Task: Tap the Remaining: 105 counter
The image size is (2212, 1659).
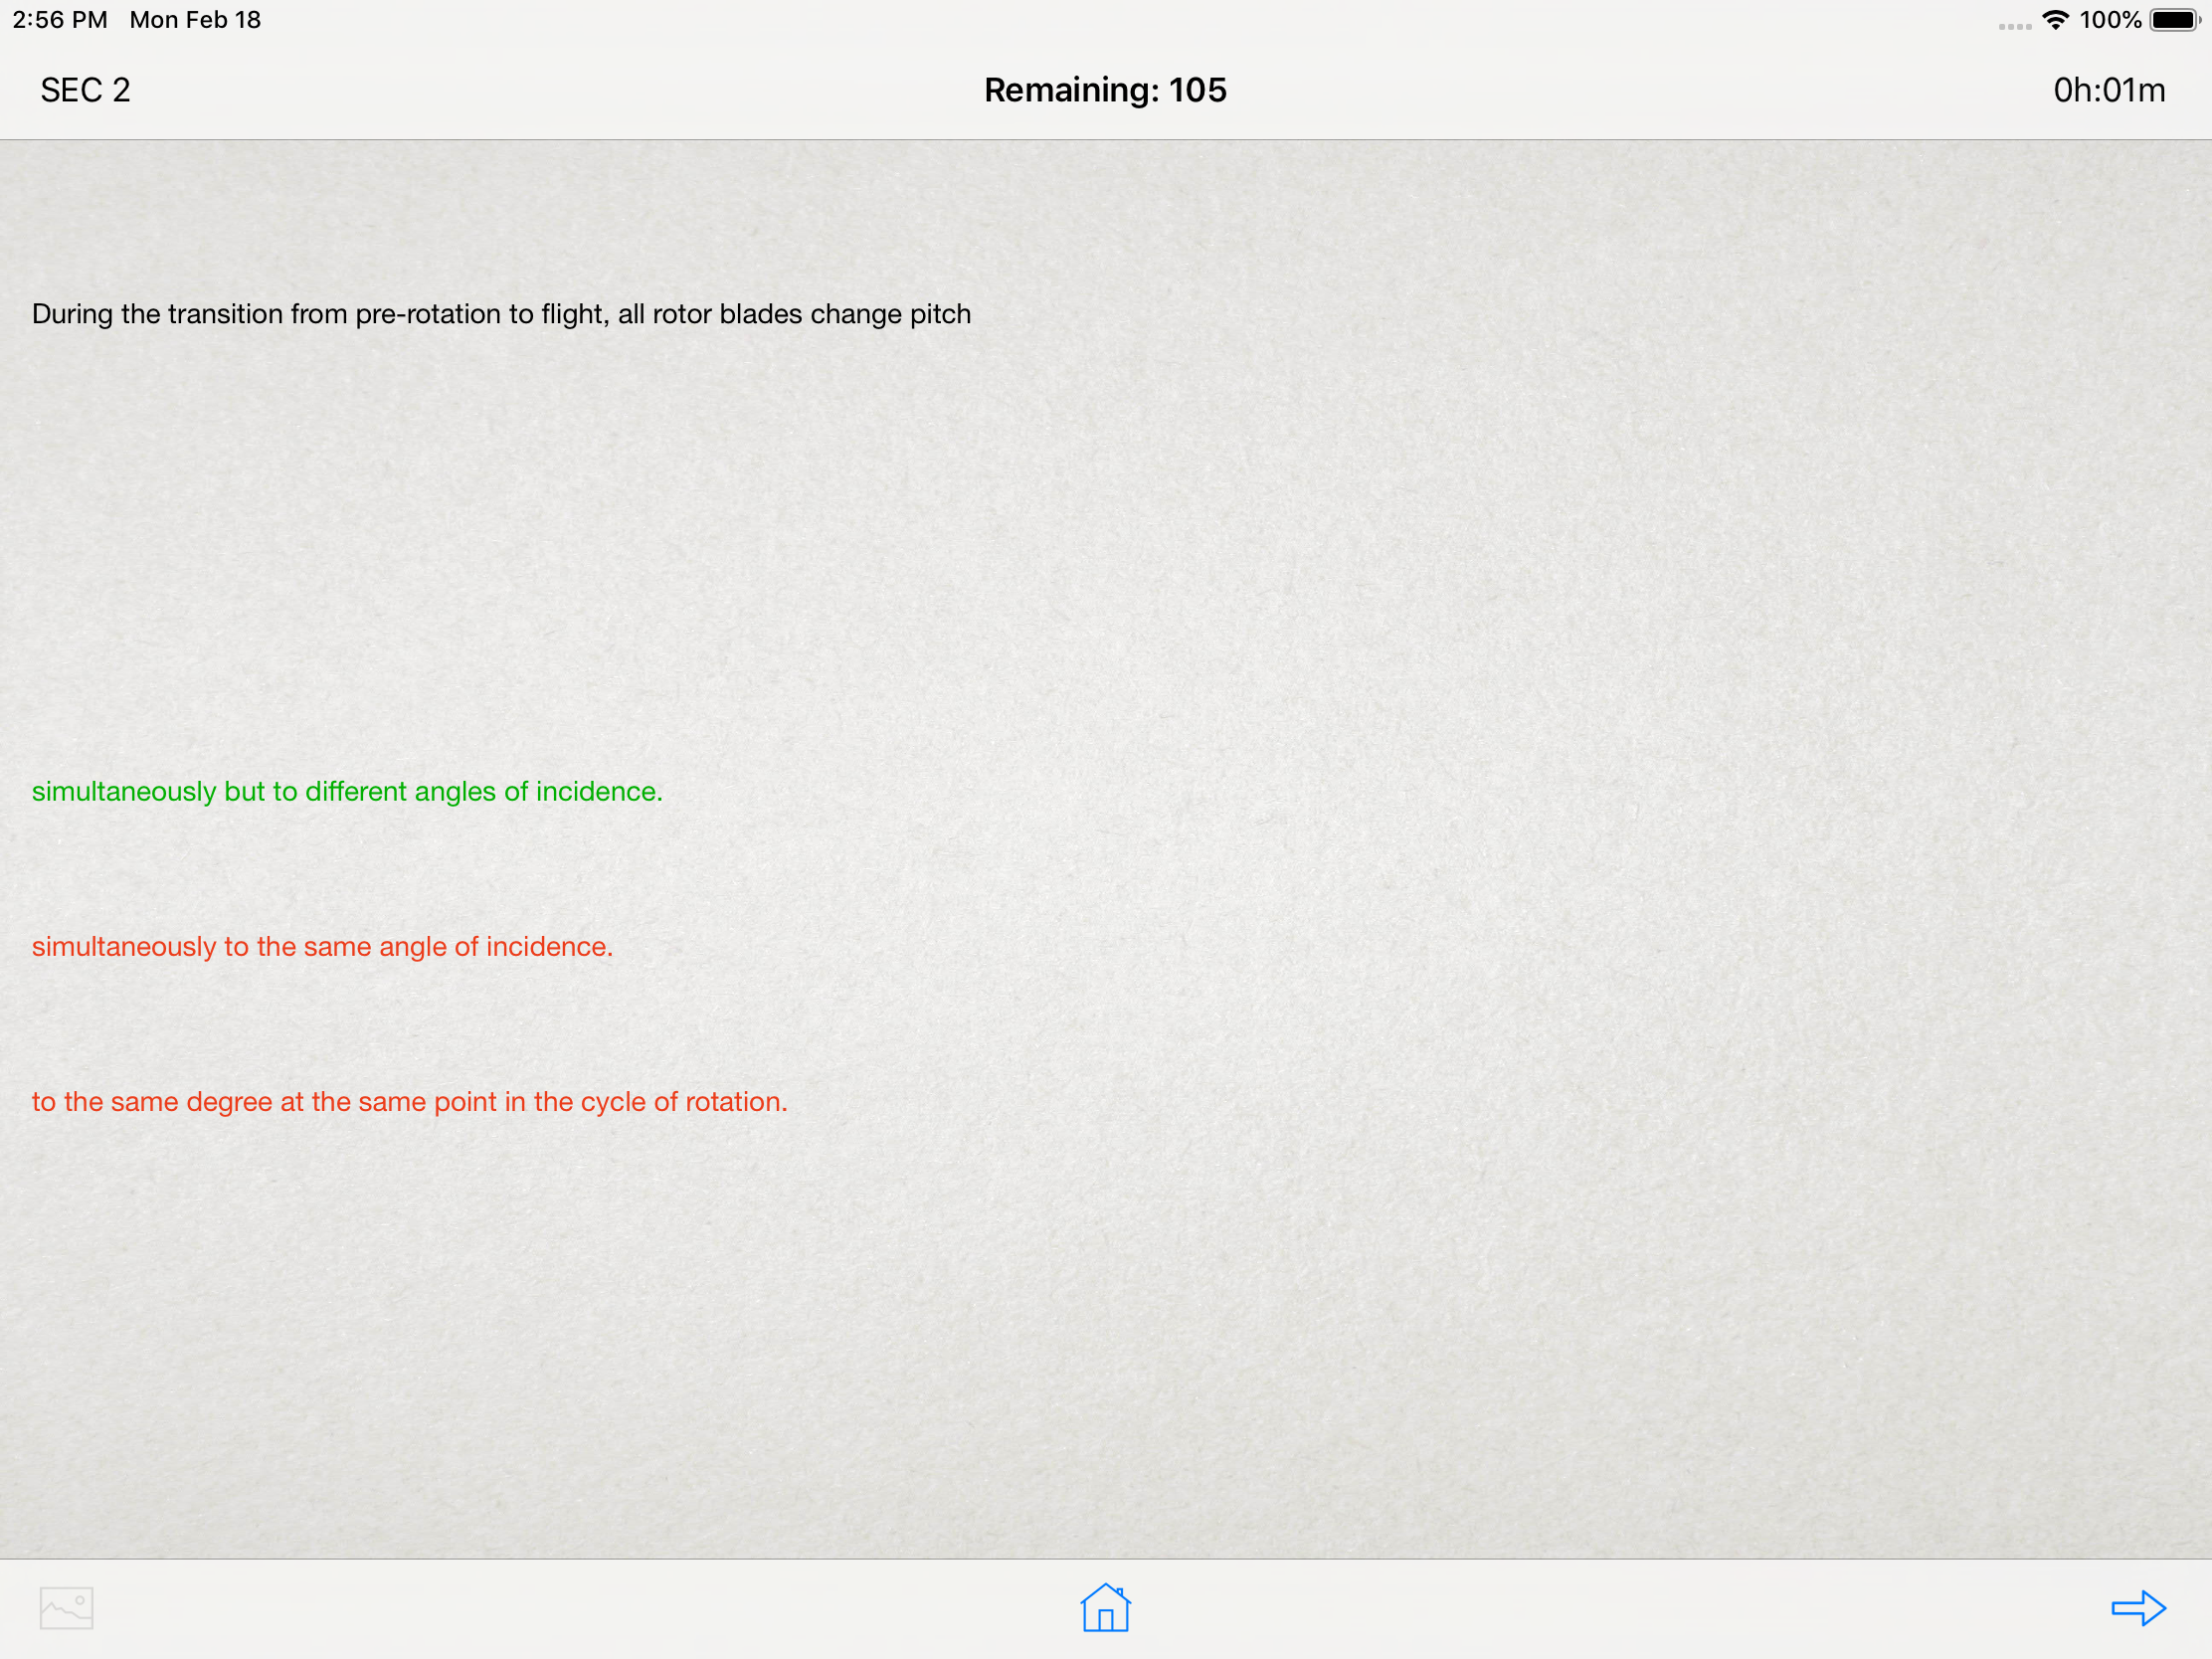Action: 1105,90
